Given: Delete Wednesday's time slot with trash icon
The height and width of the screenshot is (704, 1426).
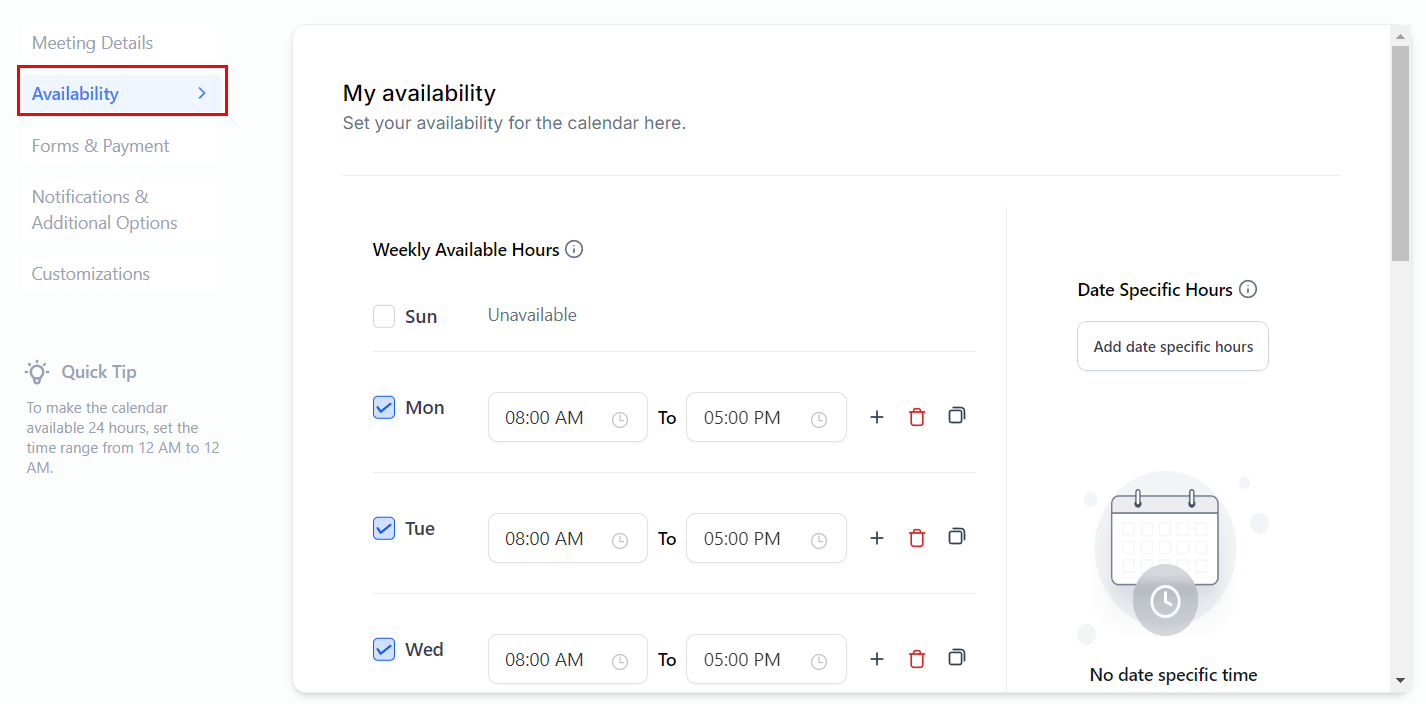Looking at the screenshot, I should (x=917, y=659).
